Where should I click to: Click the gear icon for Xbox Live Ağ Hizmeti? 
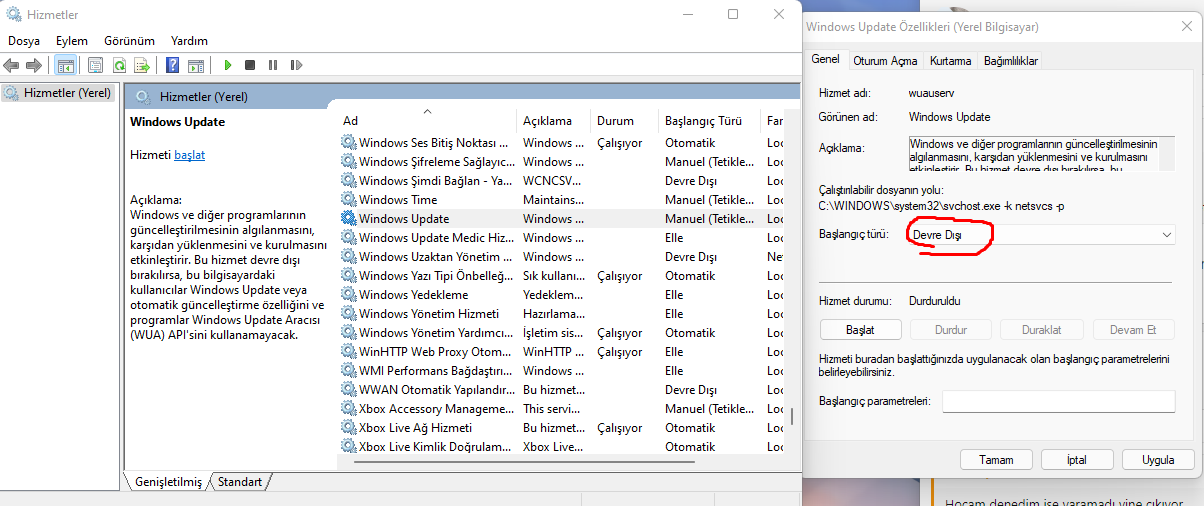click(348, 427)
